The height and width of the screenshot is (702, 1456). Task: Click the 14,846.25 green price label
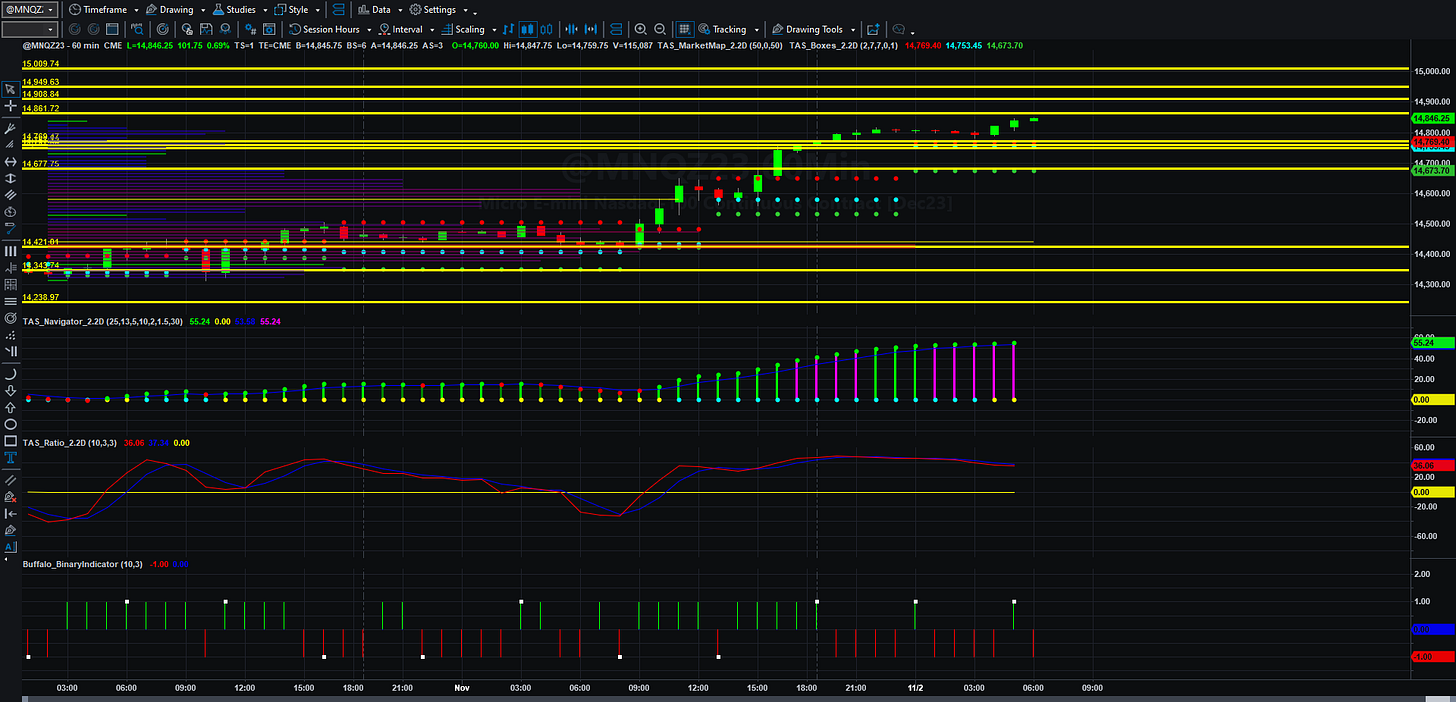coord(1430,118)
